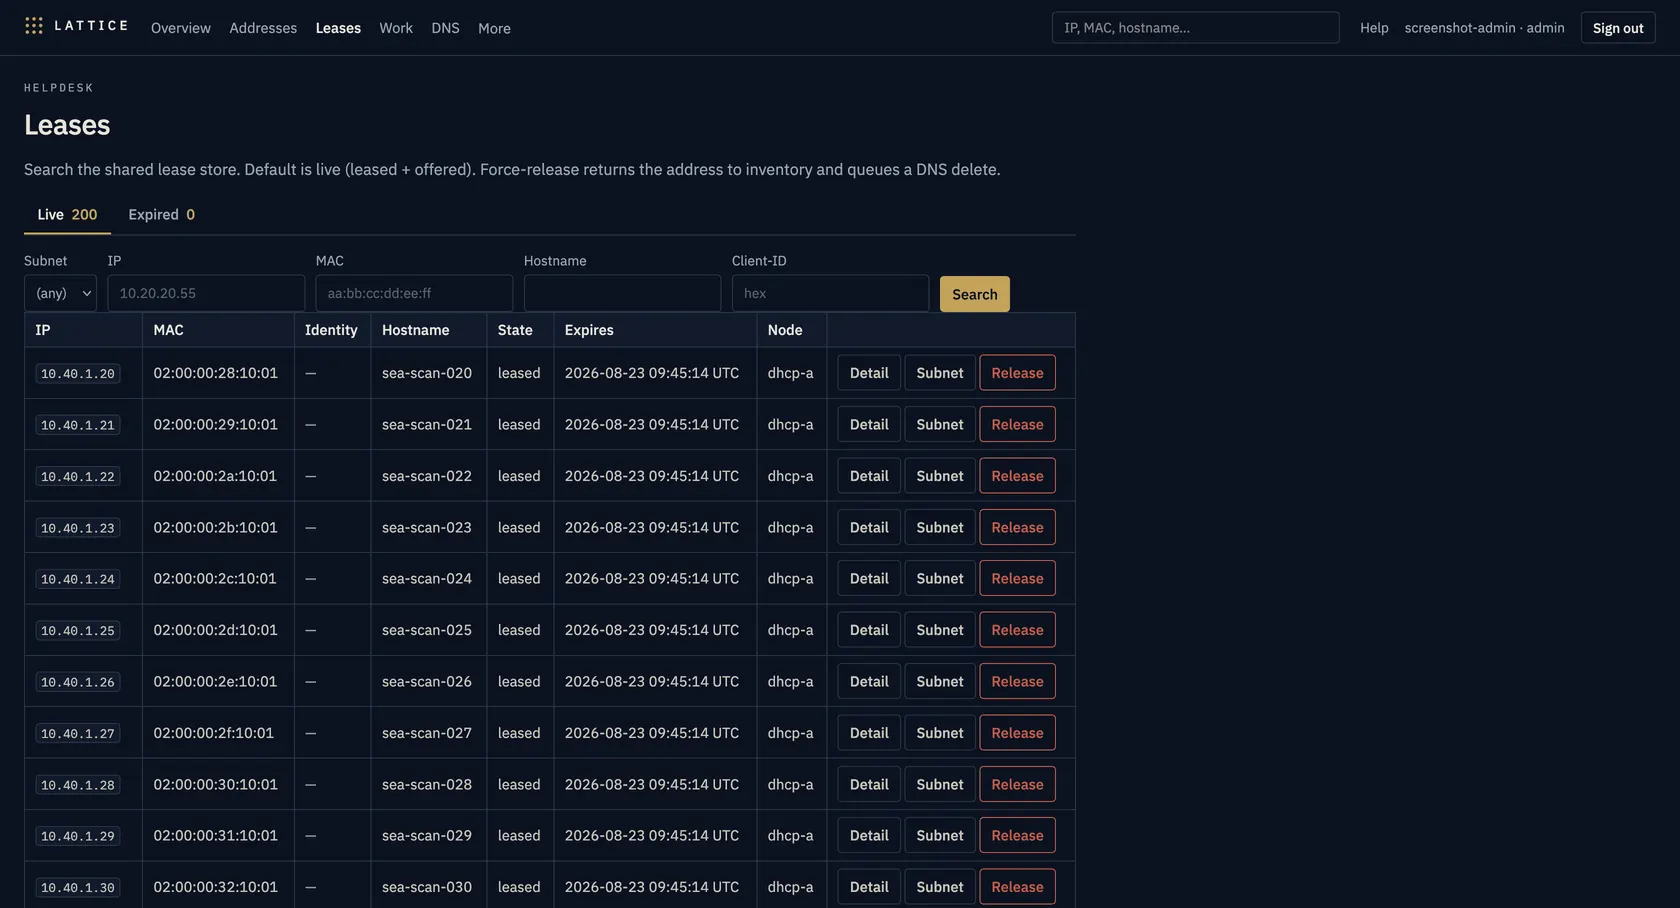The width and height of the screenshot is (1680, 908).
Task: Open Detail for sea-scan-021
Action: [869, 424]
